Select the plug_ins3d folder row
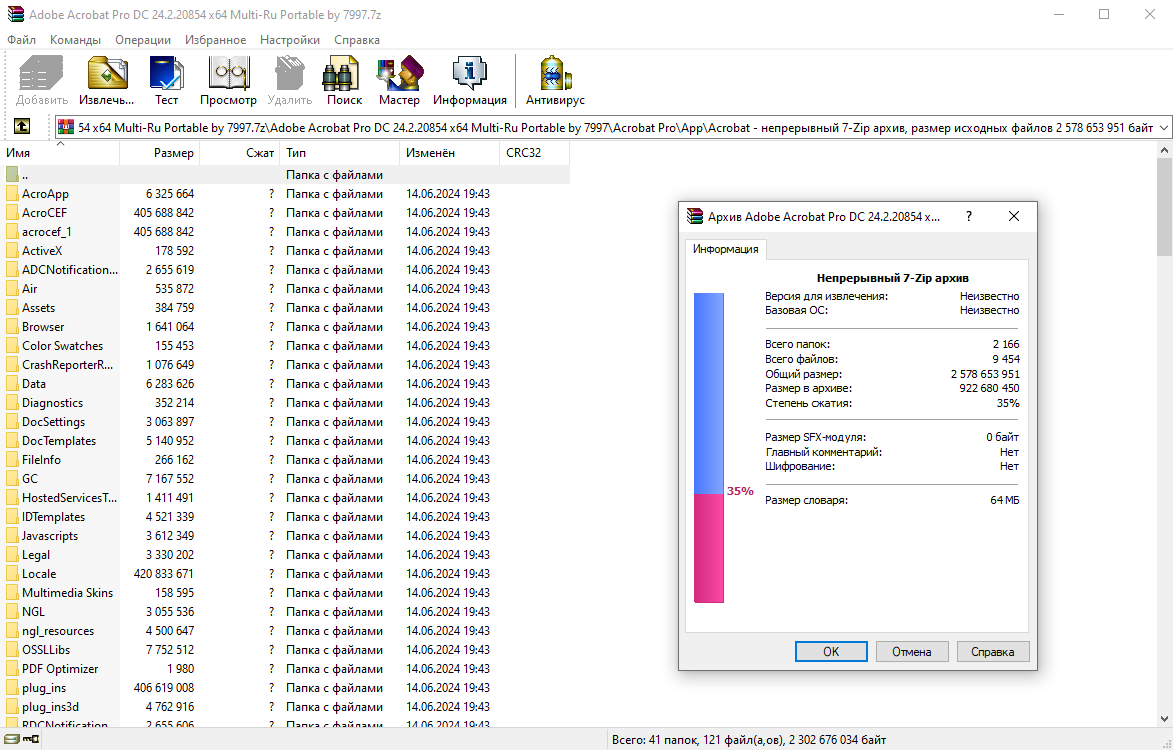The width and height of the screenshot is (1173, 750). click(x=285, y=707)
